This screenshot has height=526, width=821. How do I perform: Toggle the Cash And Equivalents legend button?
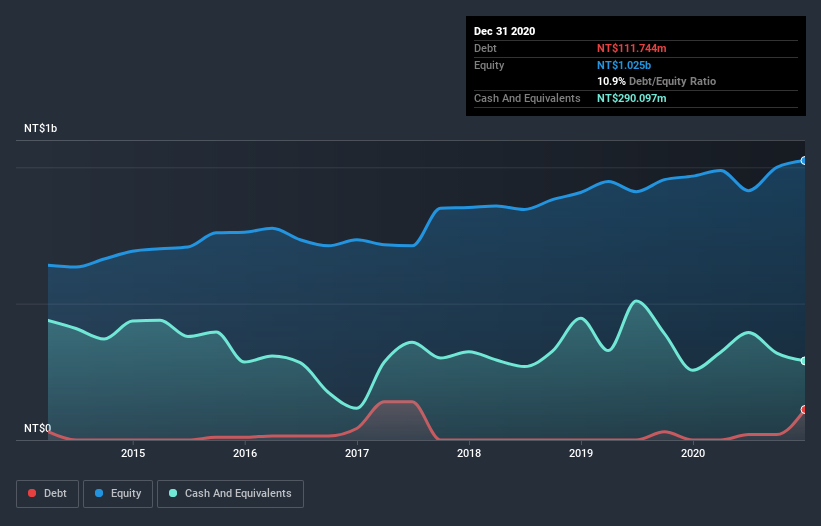click(230, 494)
